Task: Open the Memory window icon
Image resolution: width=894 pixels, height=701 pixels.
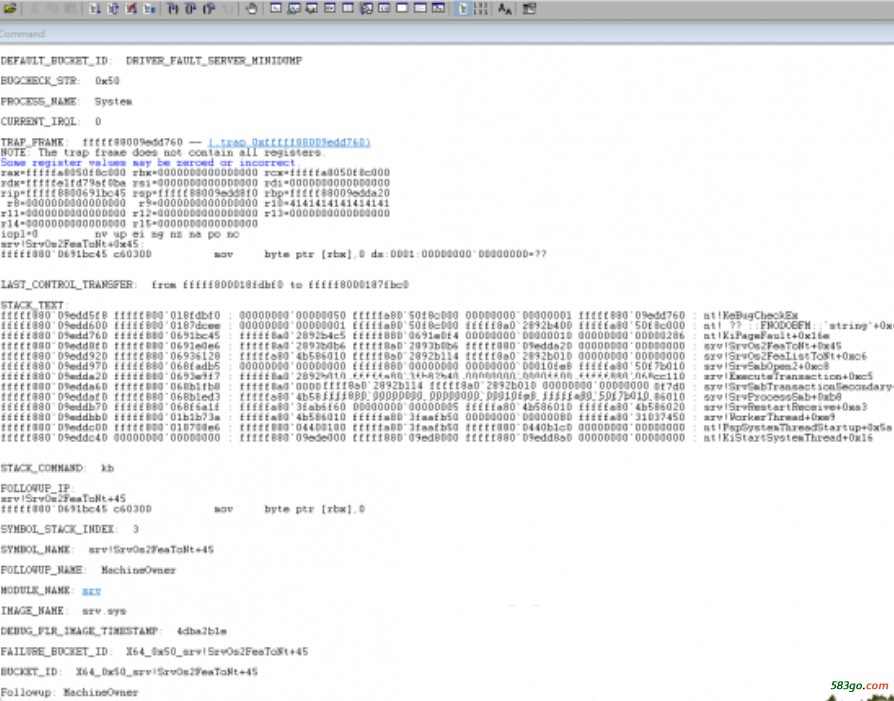Action: 349,9
